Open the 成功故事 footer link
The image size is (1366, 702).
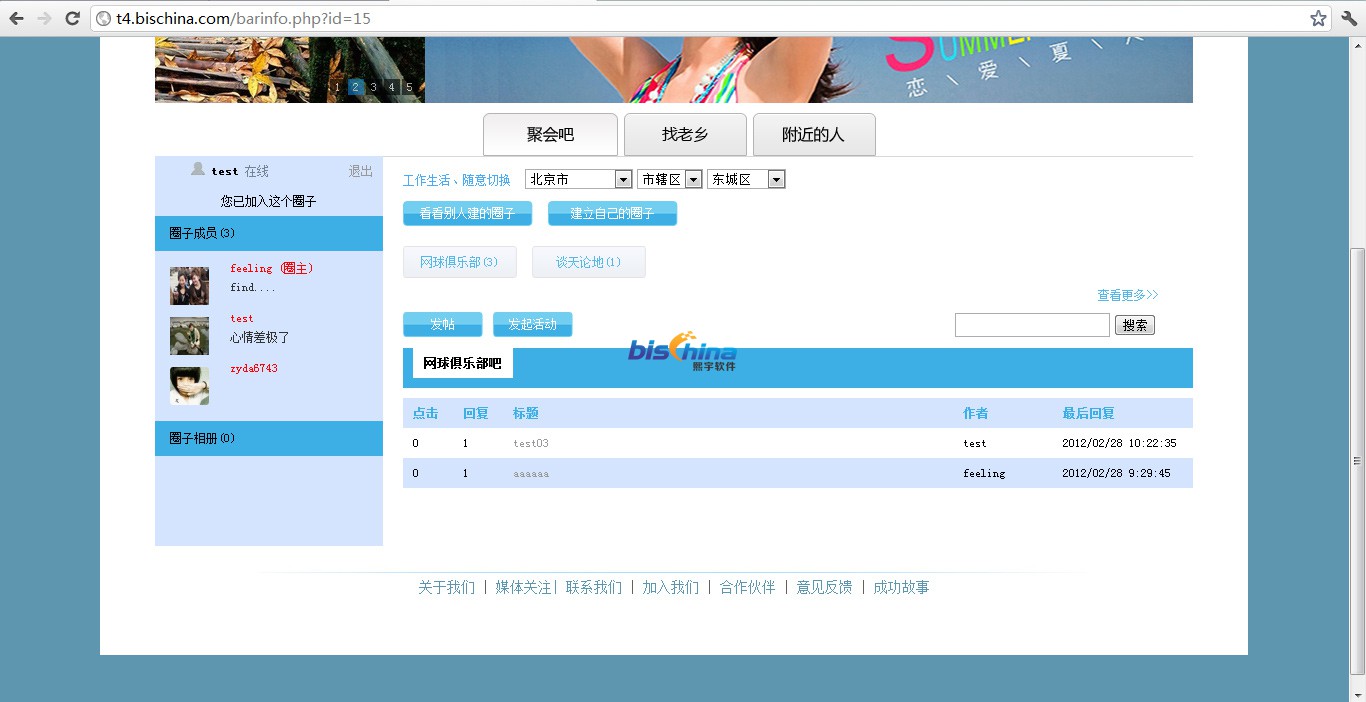click(x=901, y=587)
